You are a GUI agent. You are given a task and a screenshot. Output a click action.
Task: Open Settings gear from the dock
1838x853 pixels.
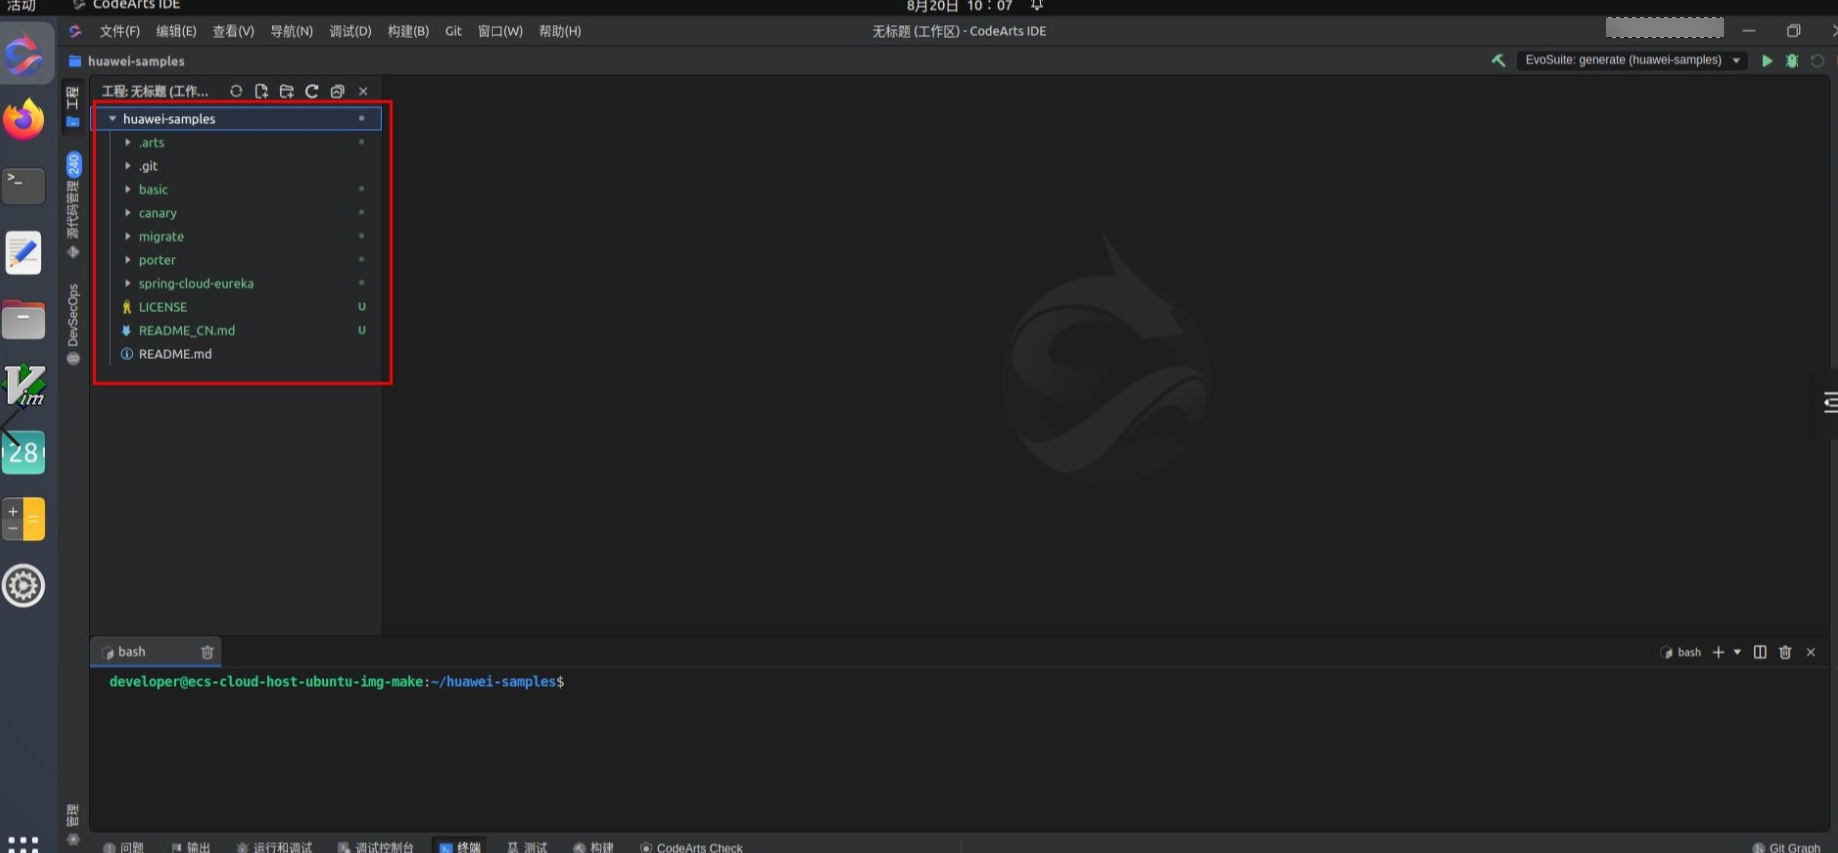click(23, 586)
